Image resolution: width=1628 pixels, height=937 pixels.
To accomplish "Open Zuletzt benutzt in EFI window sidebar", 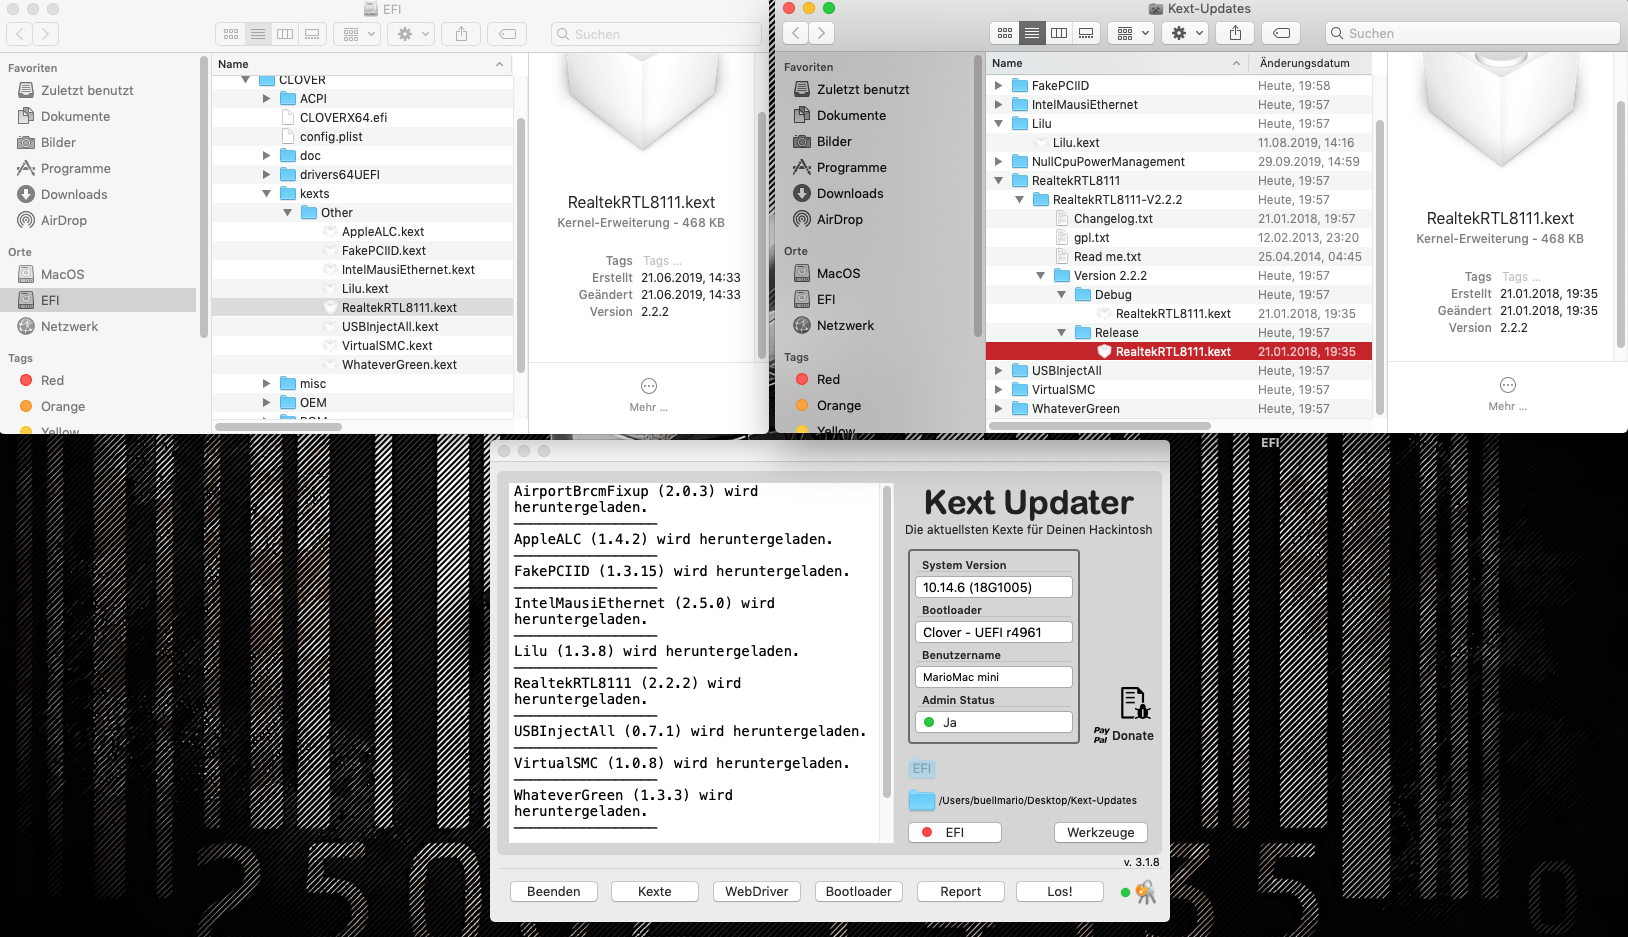I will point(87,91).
